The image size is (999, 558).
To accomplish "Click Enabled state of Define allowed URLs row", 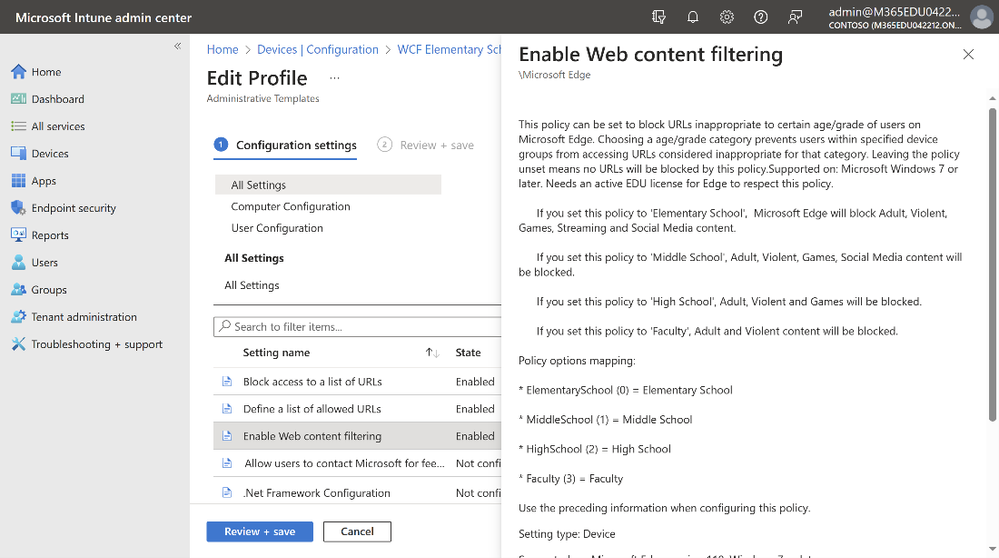I will click(x=475, y=409).
